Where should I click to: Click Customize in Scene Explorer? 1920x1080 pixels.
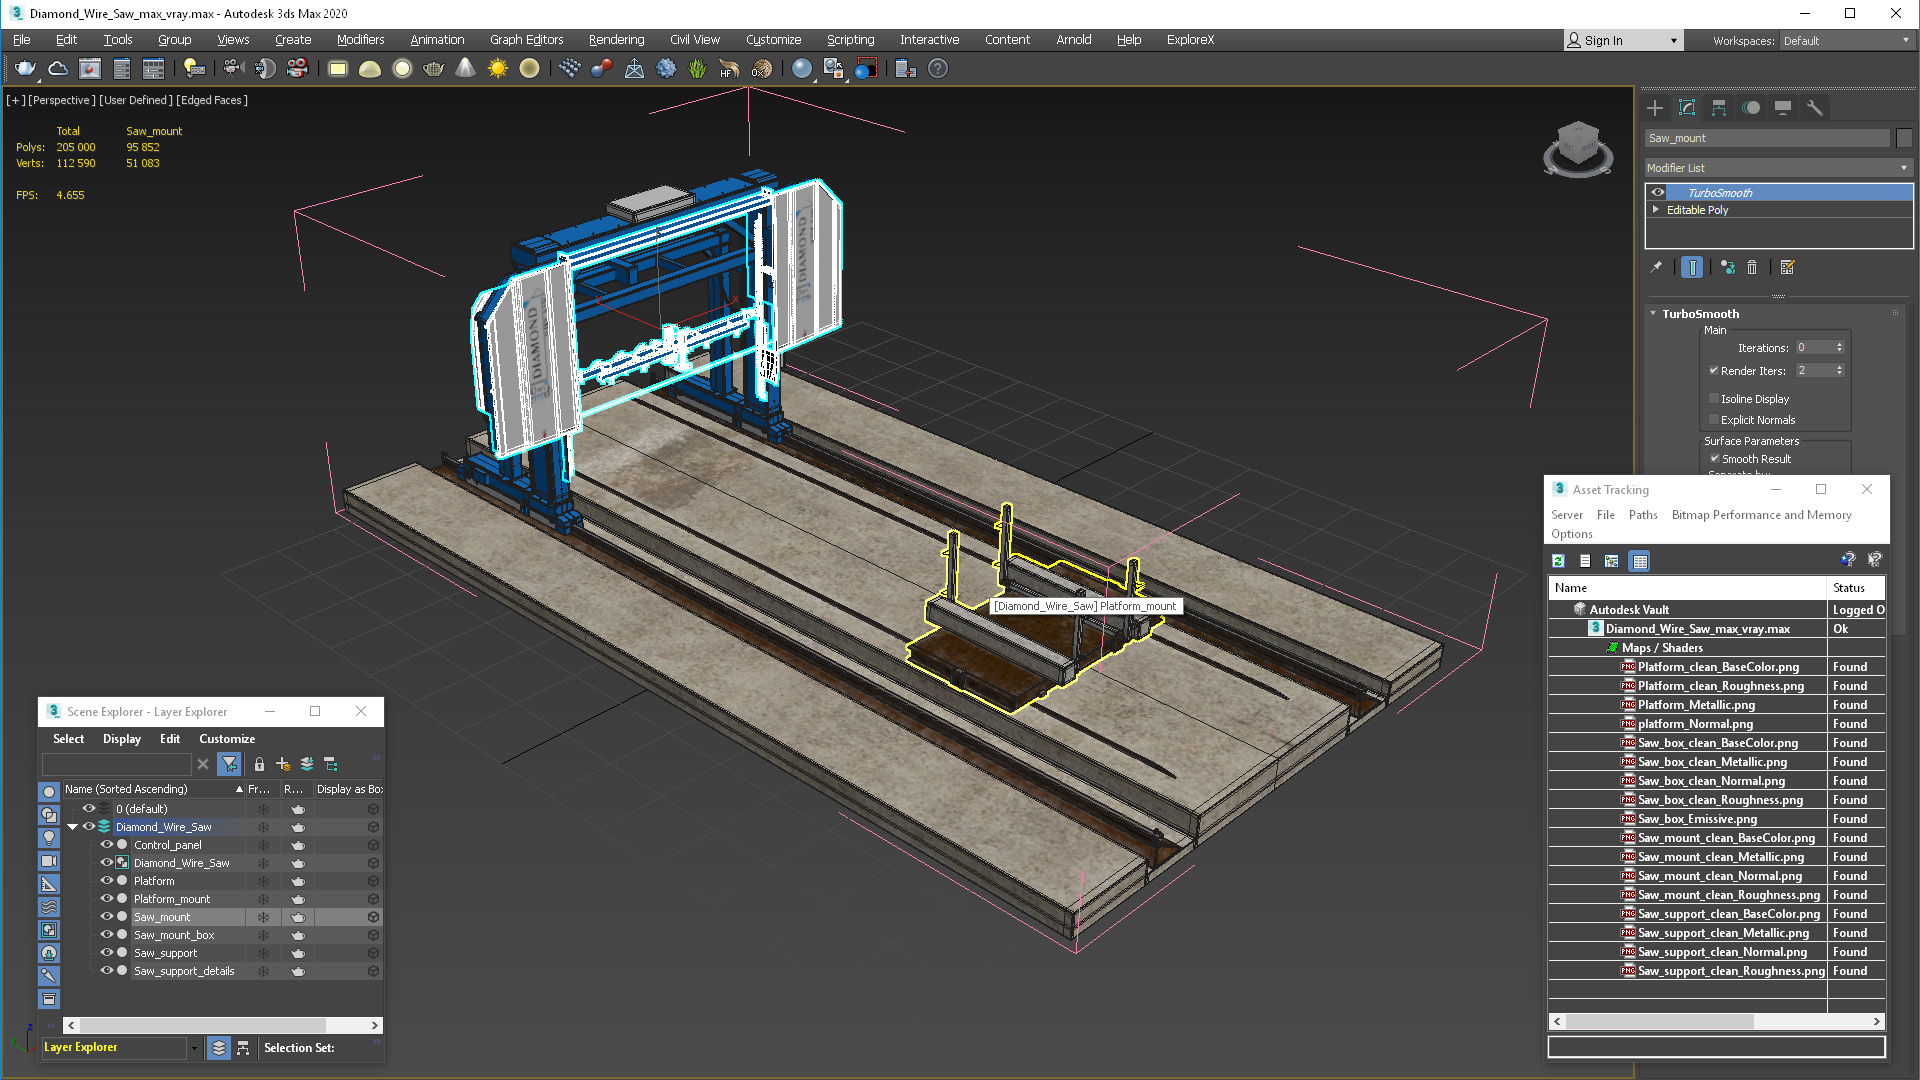227,739
